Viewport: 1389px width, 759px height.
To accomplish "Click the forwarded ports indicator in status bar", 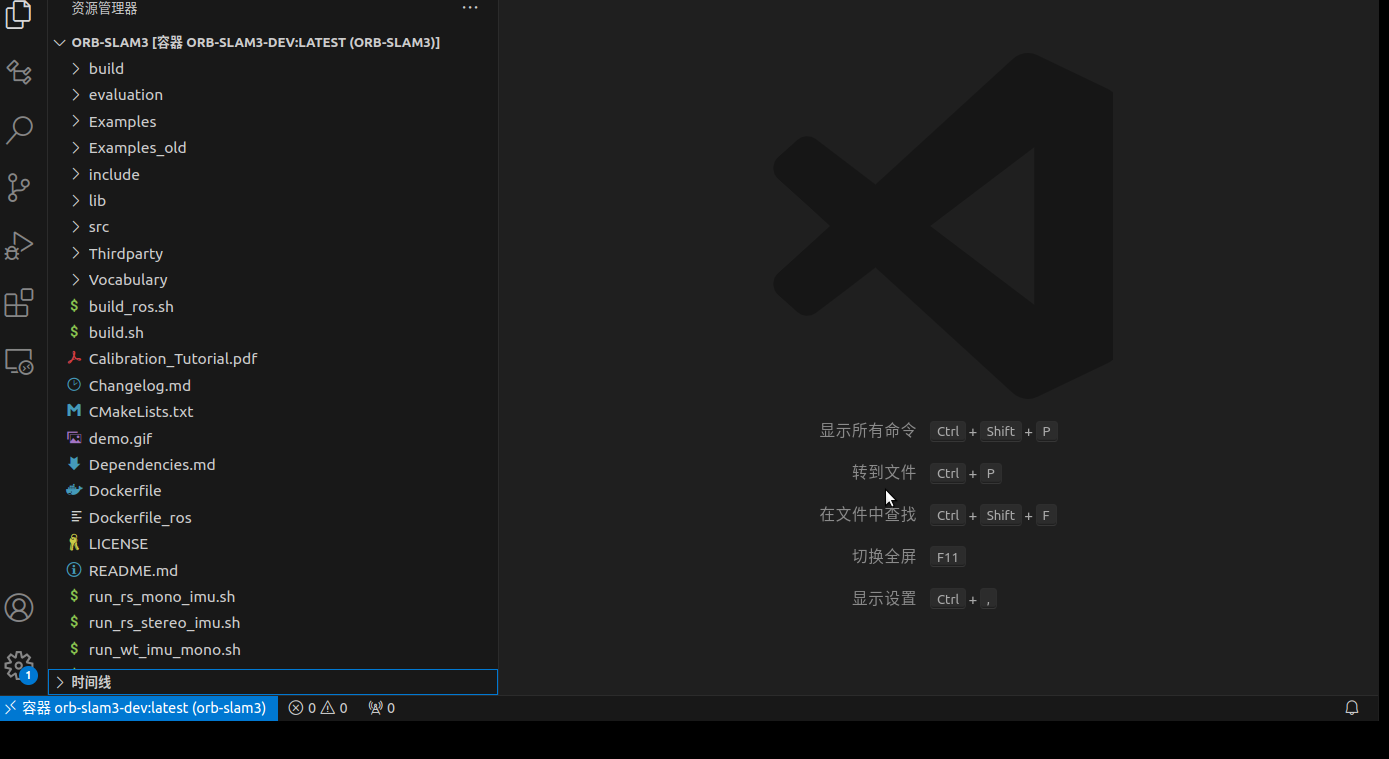I will [x=381, y=708].
